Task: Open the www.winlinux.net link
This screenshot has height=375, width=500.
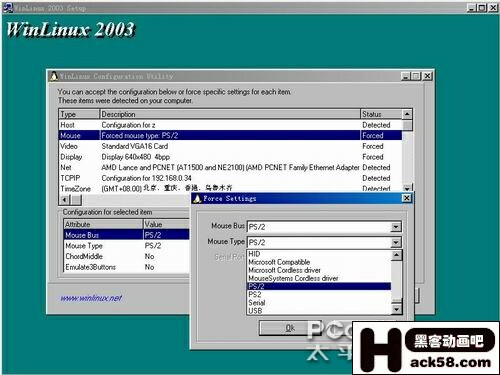Action: (x=91, y=298)
